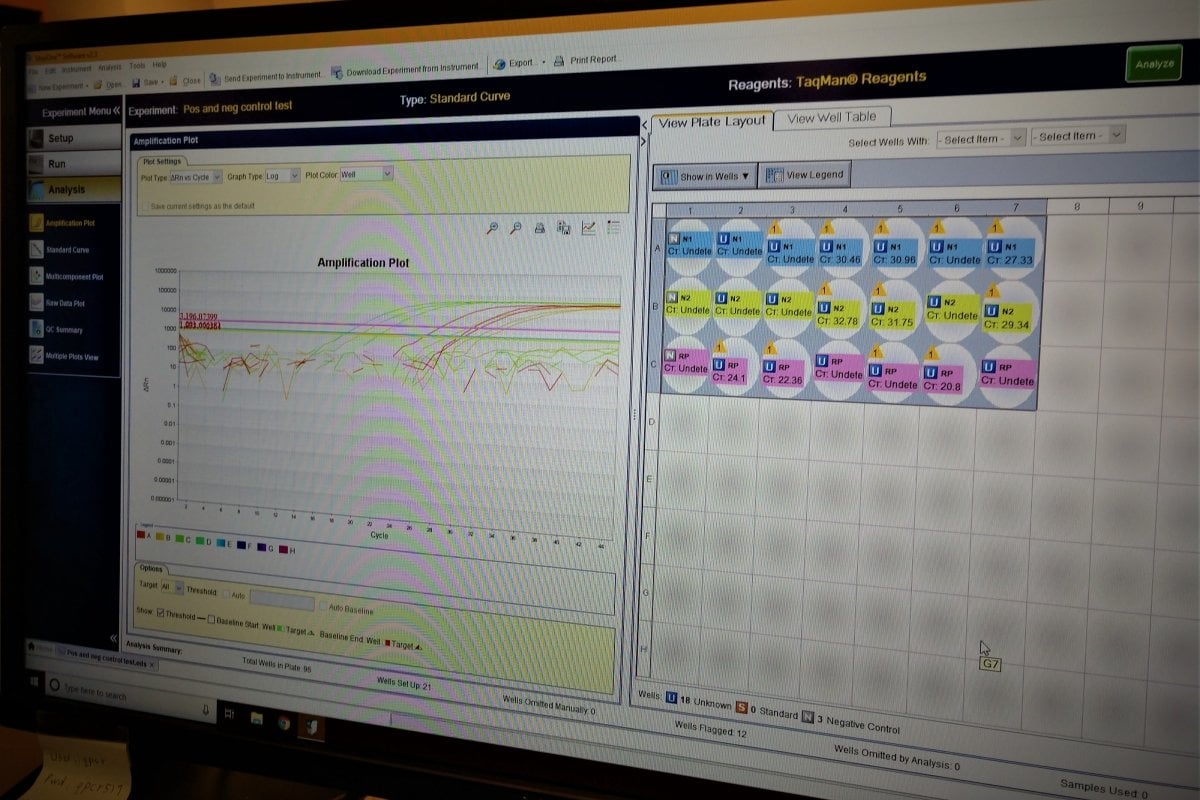Screen dimensions: 1200x800
Task: Toggle the Auto threshold checkbox
Action: pyautogui.click(x=226, y=593)
